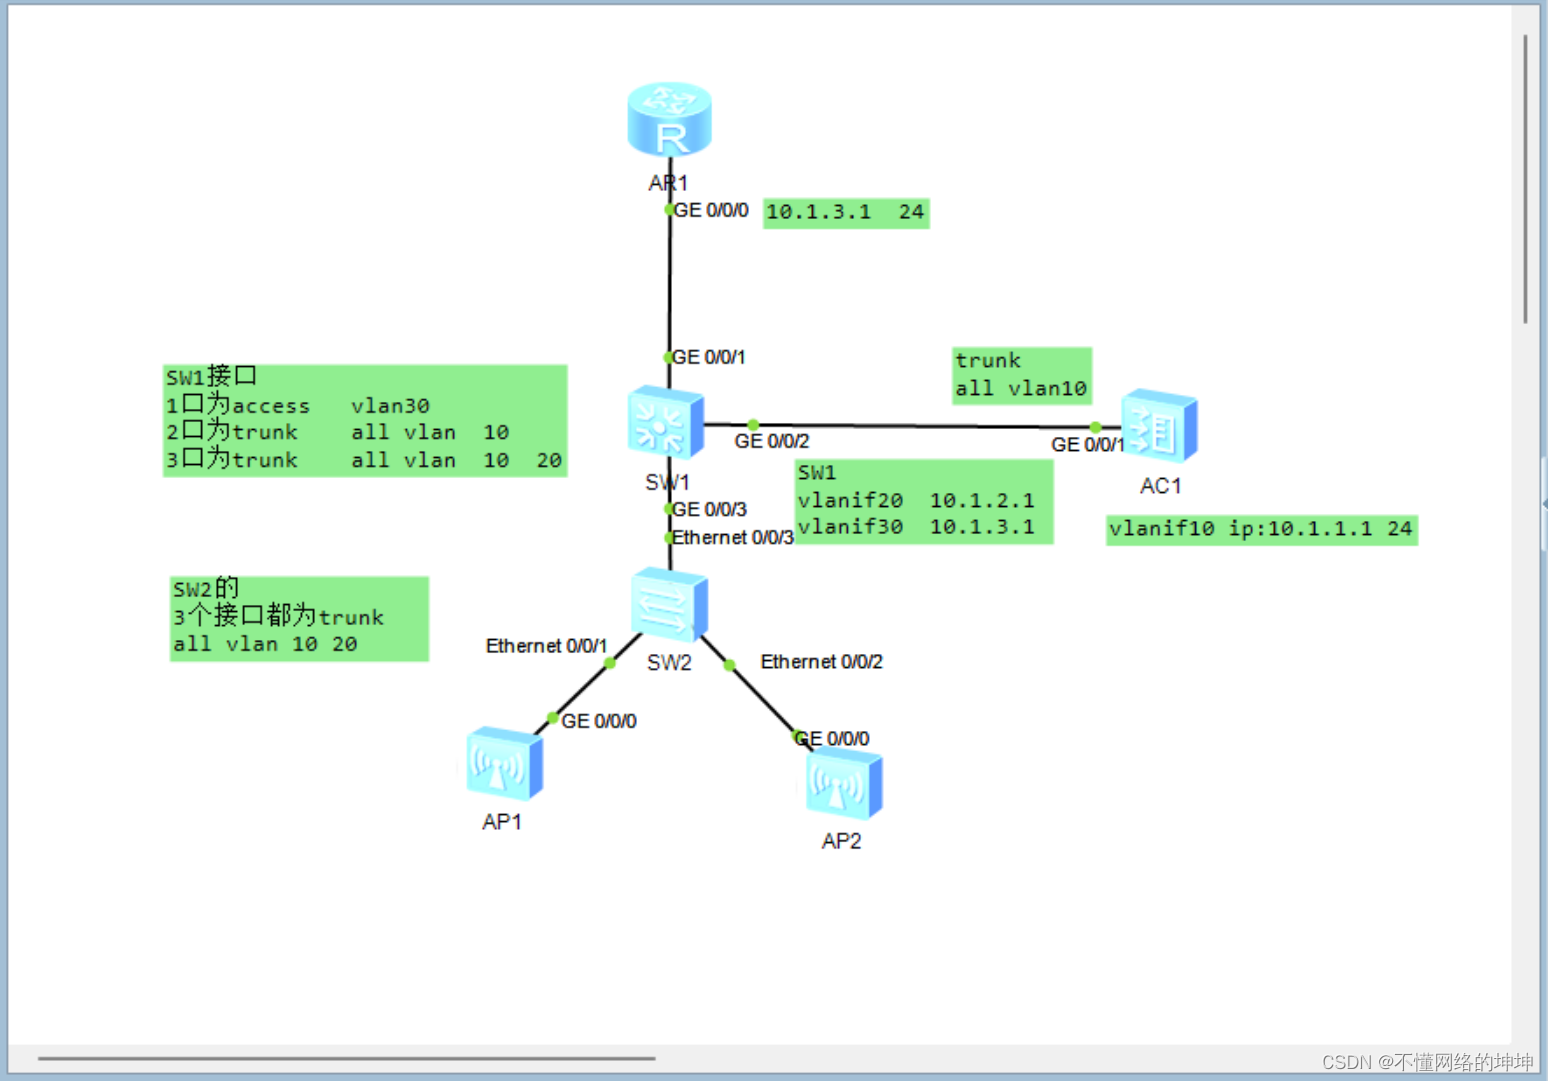Select the SW2 switch icon
The height and width of the screenshot is (1081, 1548).
pyautogui.click(x=669, y=605)
